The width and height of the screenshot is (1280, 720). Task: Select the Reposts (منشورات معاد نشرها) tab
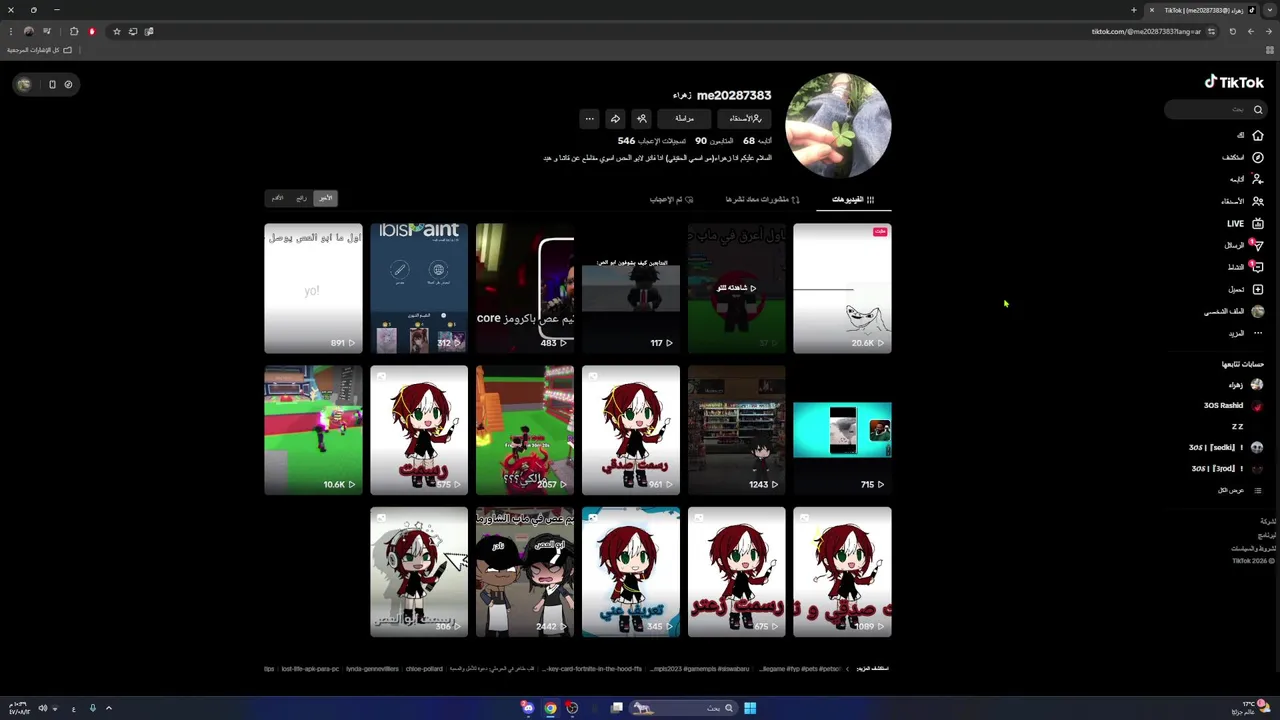click(x=762, y=199)
